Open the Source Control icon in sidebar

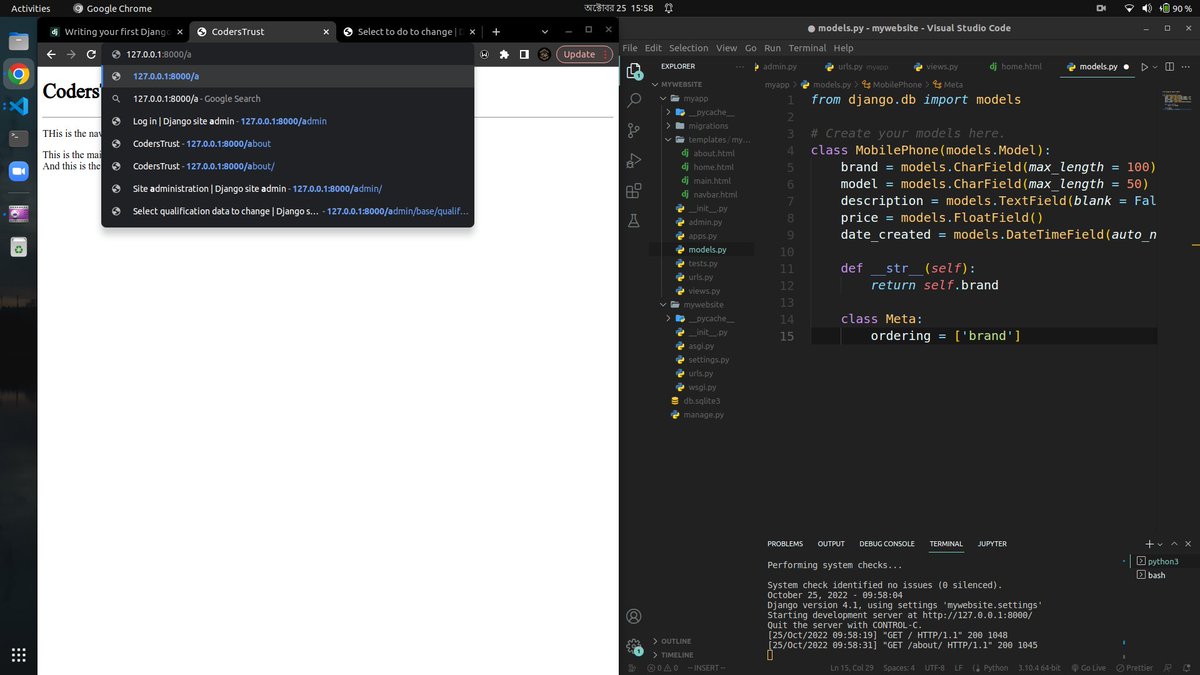tap(633, 129)
